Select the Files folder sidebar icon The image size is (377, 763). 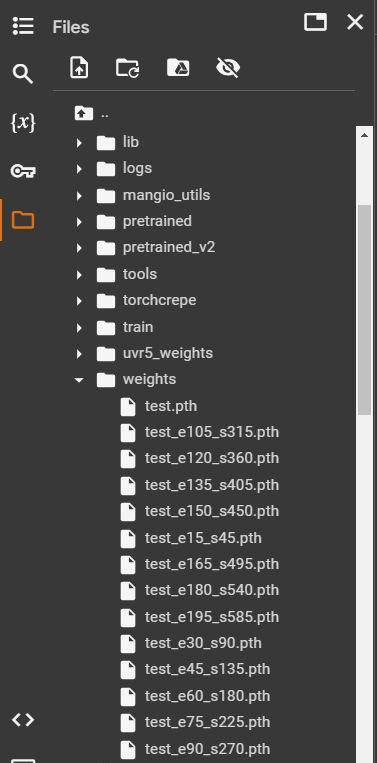point(23,220)
